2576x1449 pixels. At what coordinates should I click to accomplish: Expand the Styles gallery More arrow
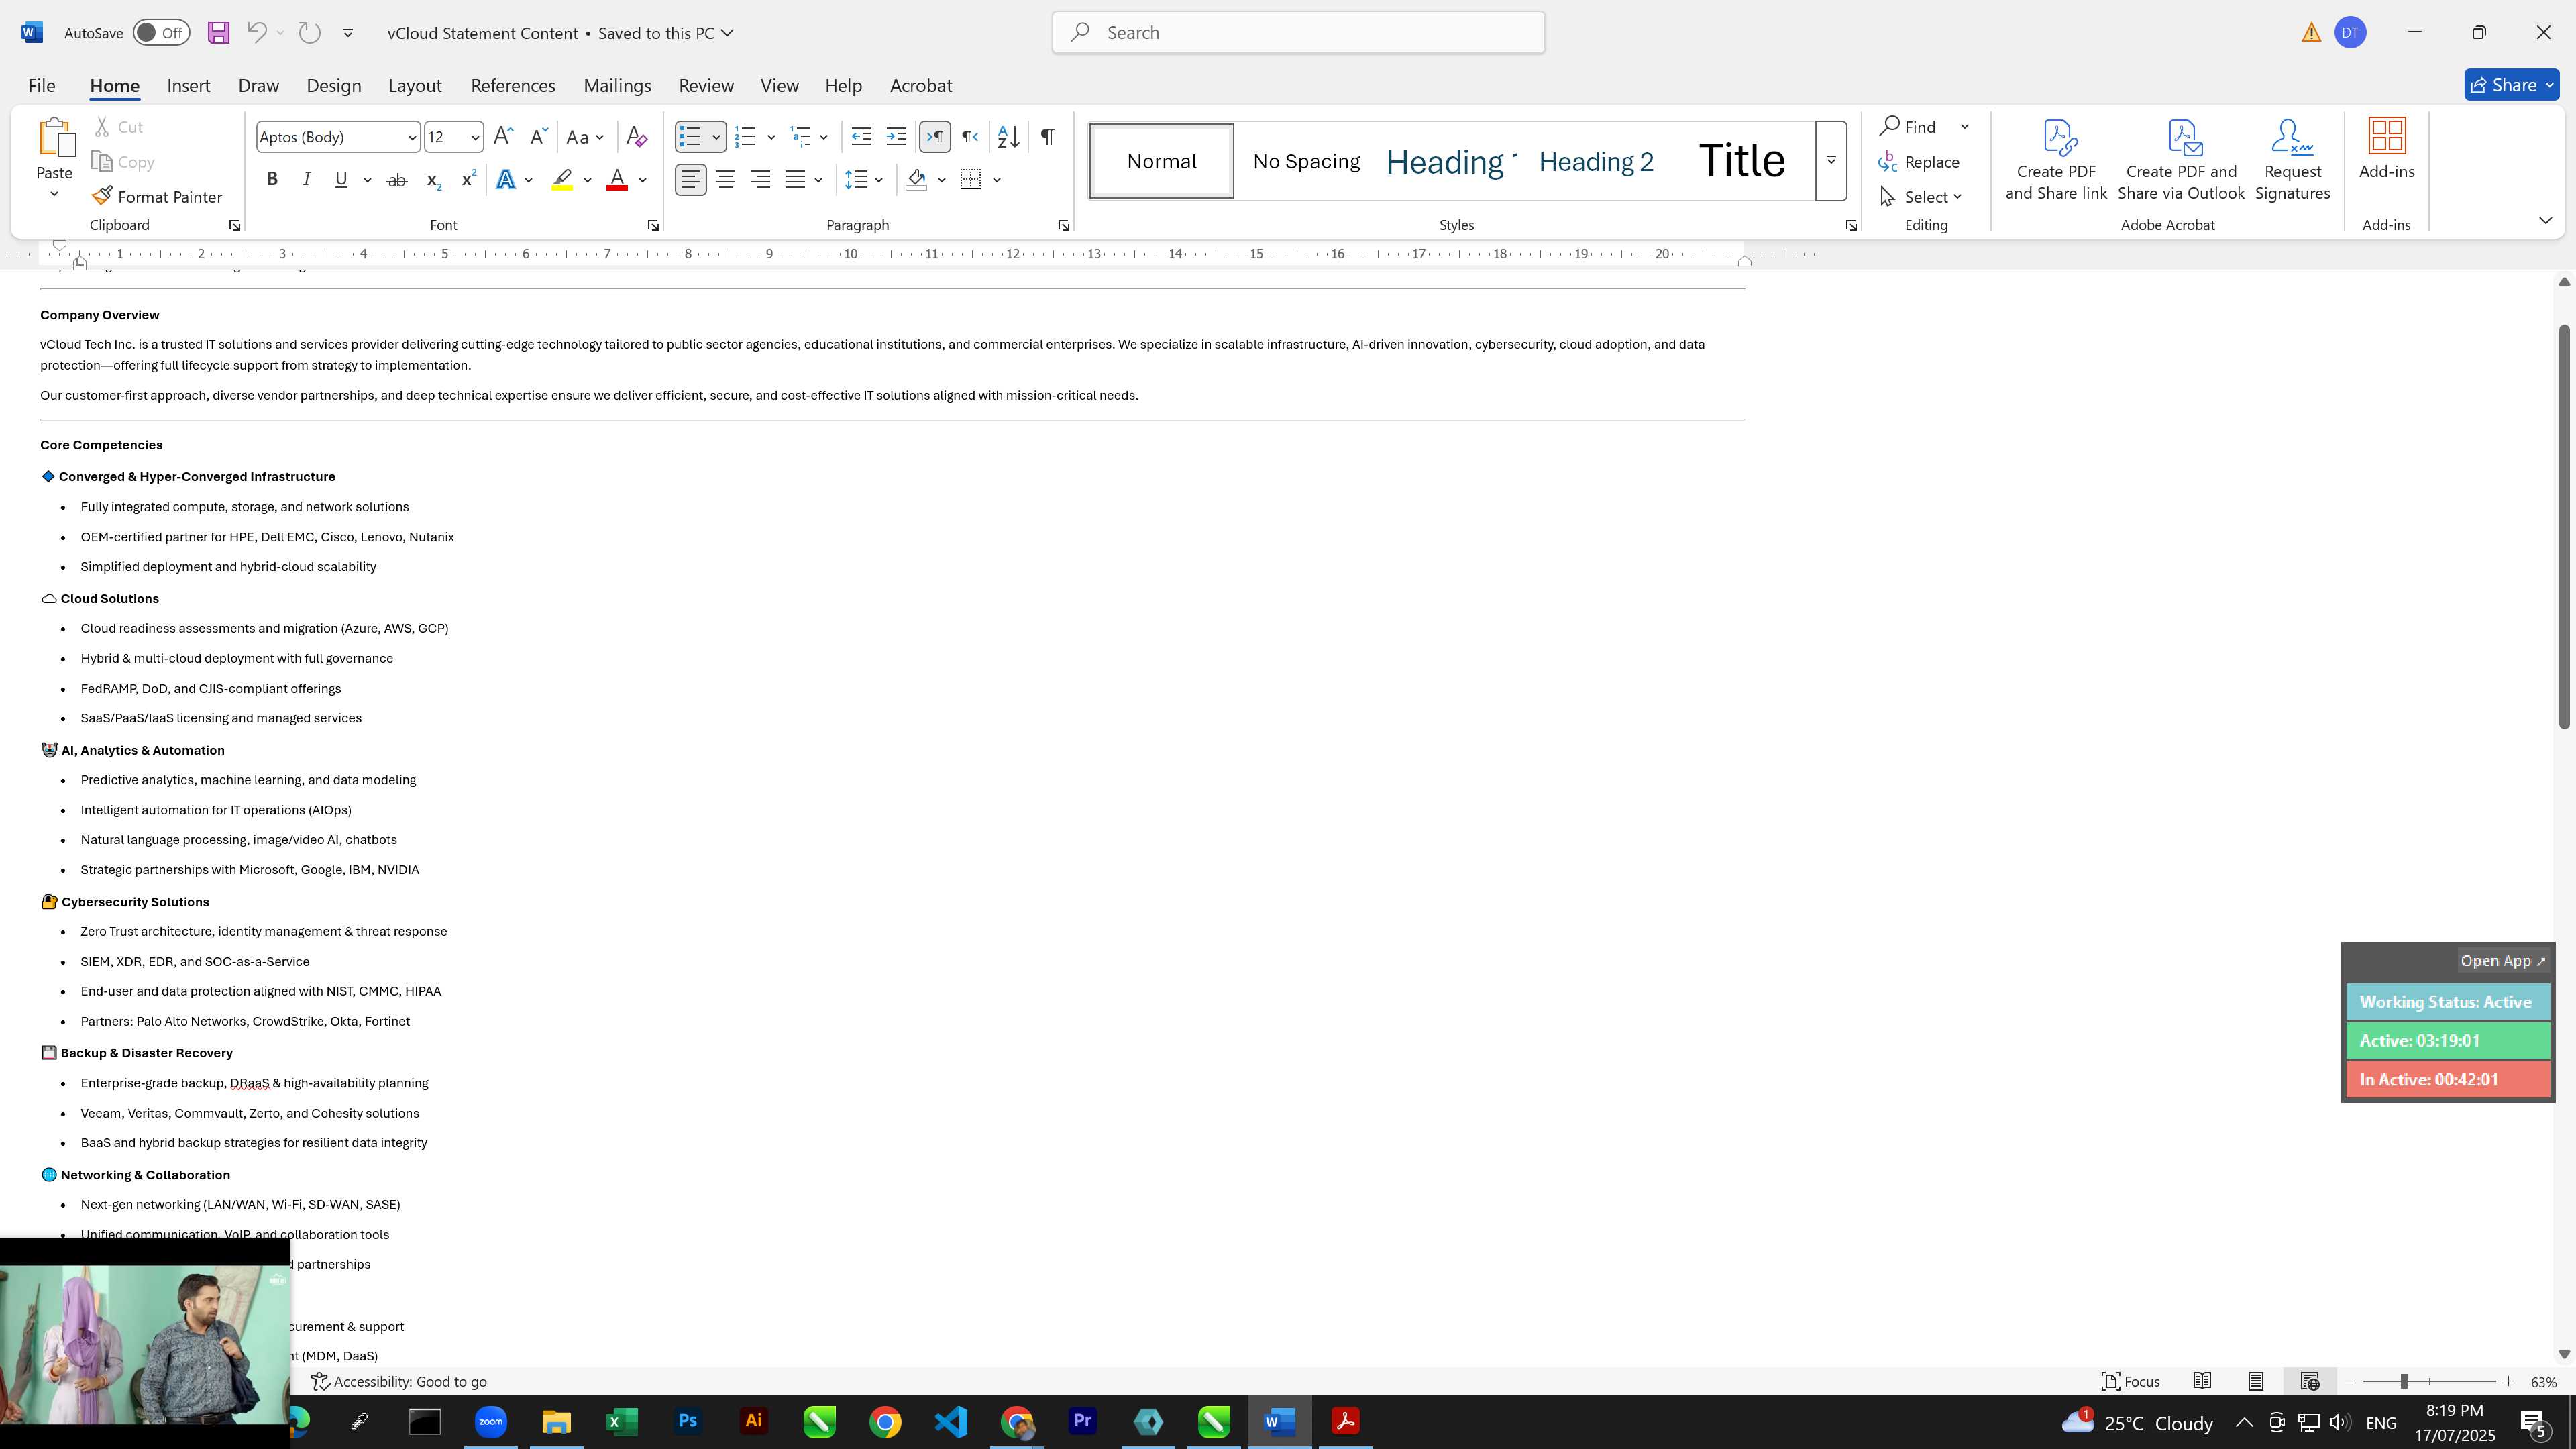coord(1831,160)
